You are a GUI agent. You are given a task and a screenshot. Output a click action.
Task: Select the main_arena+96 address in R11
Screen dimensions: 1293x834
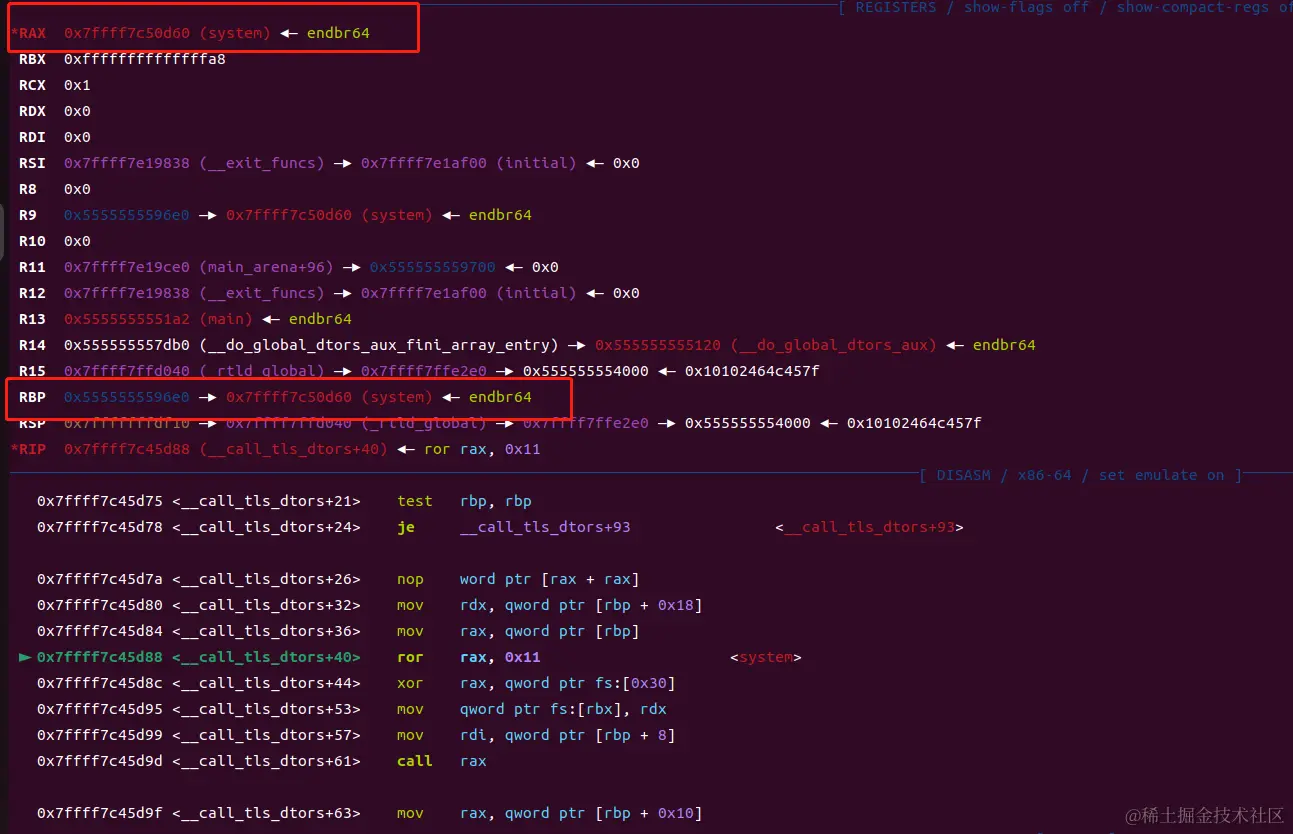(199, 267)
